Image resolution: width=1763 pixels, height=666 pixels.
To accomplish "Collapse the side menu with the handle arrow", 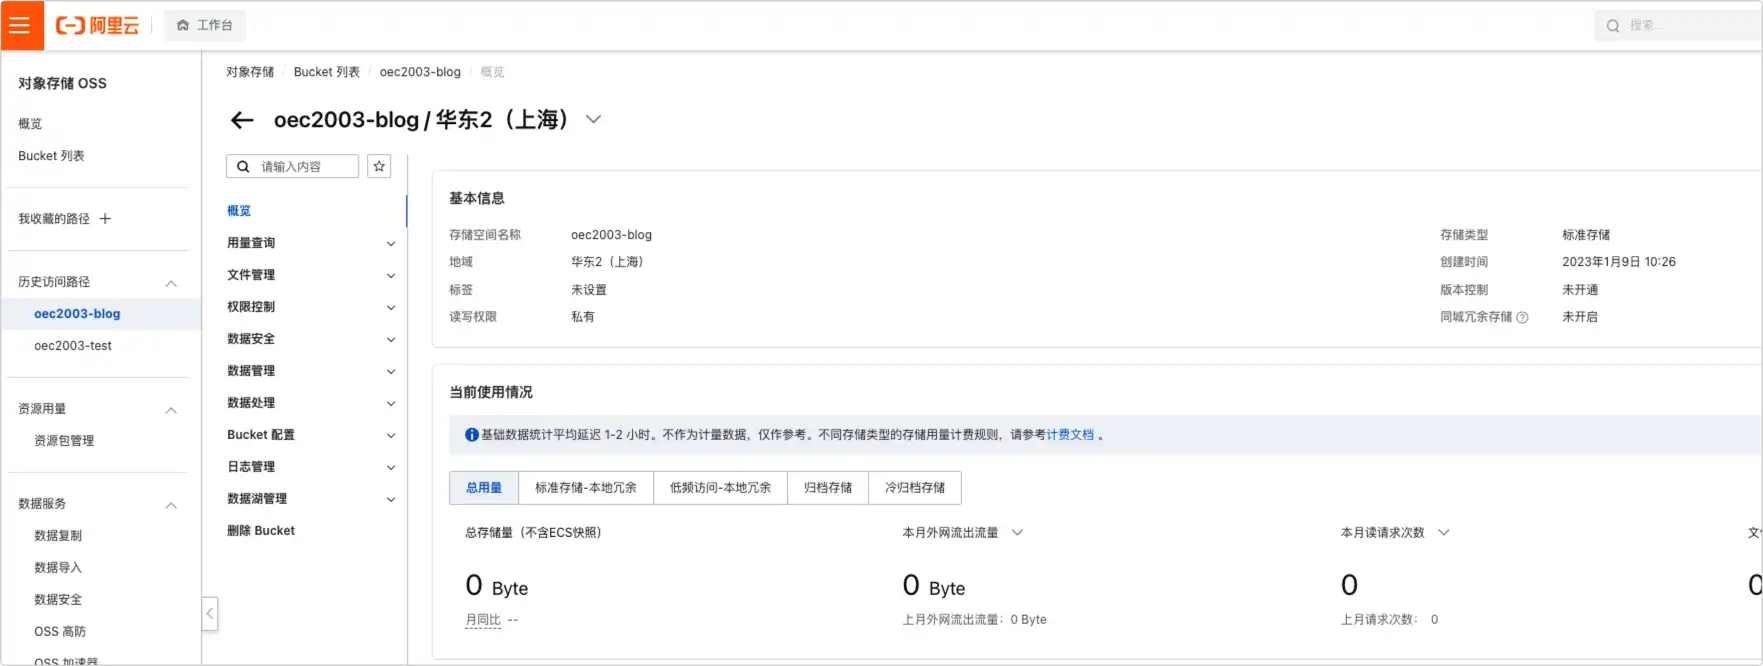I will (210, 613).
